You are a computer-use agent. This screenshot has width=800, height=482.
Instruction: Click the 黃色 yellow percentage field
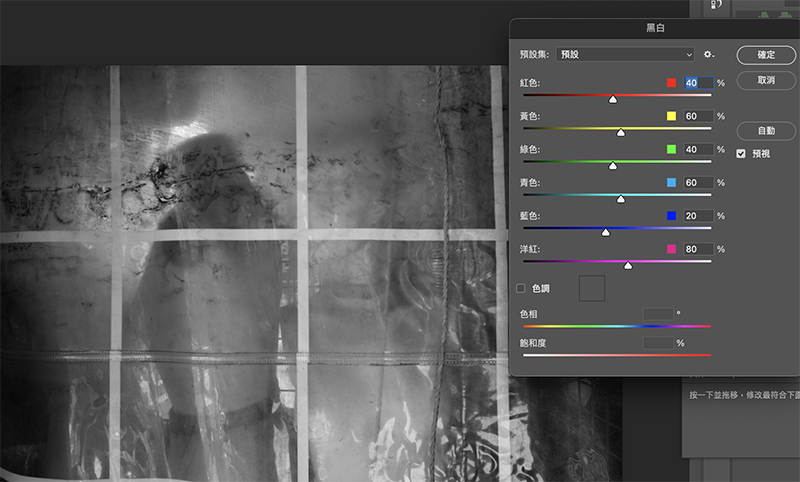(x=697, y=116)
